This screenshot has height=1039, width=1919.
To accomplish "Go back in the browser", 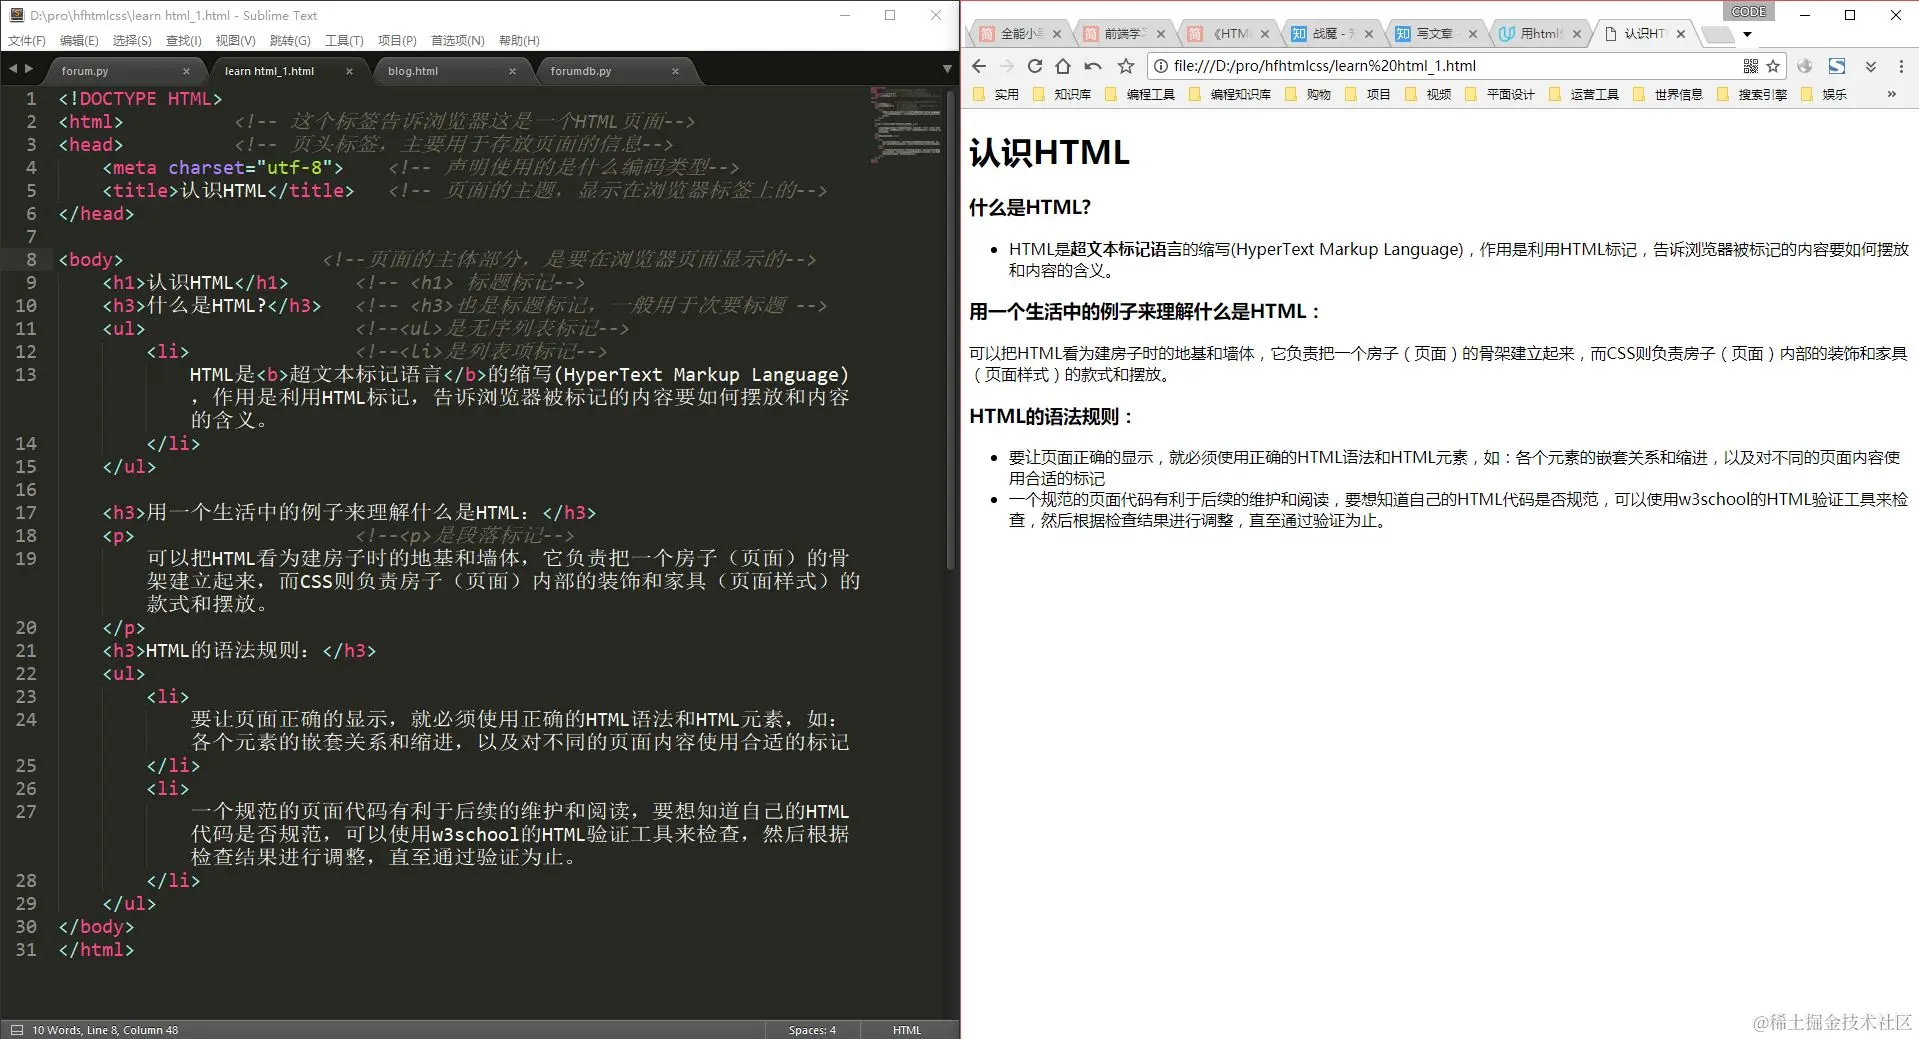I will [x=979, y=66].
